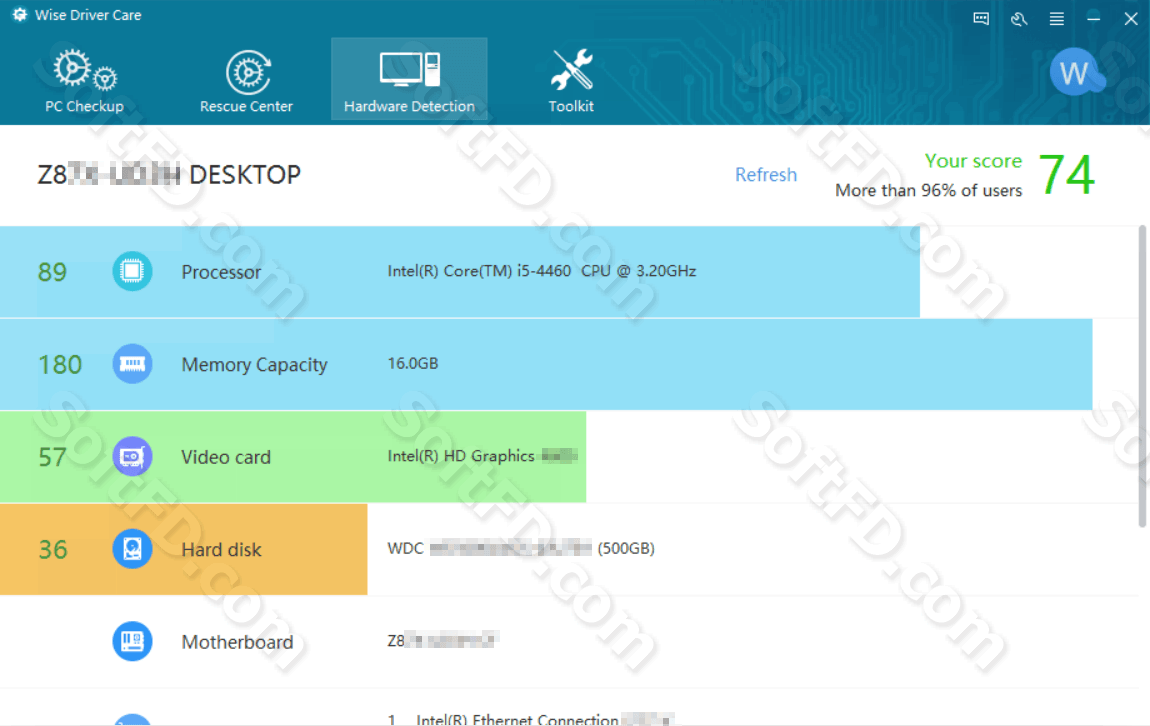This screenshot has width=1150, height=726.
Task: Click the Refresh link
Action: coord(766,175)
